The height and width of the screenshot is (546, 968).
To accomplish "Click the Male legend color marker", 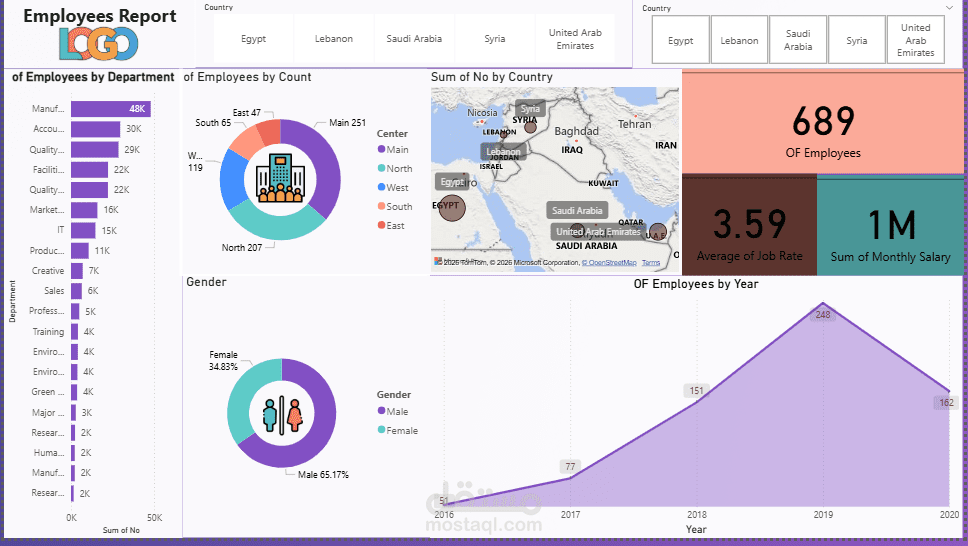I will pos(382,411).
